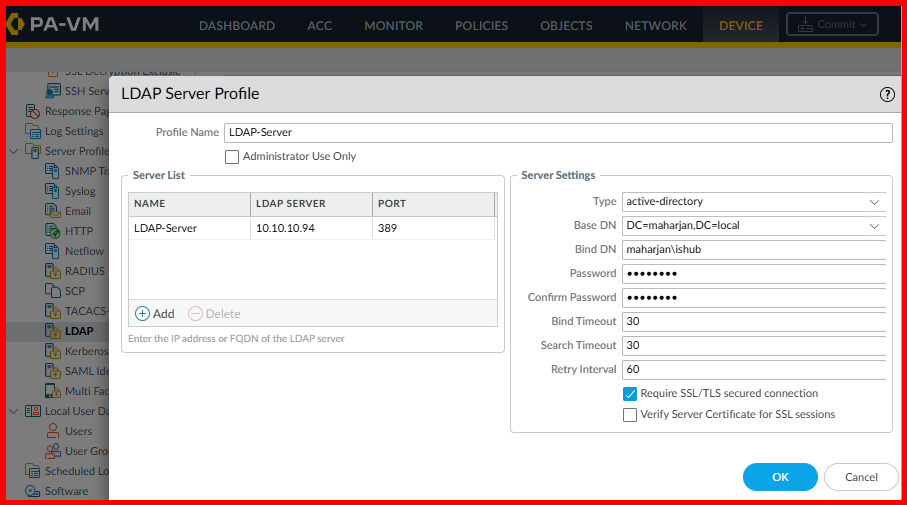Open the Software sidebar icon
907x505 pixels.
click(x=34, y=491)
